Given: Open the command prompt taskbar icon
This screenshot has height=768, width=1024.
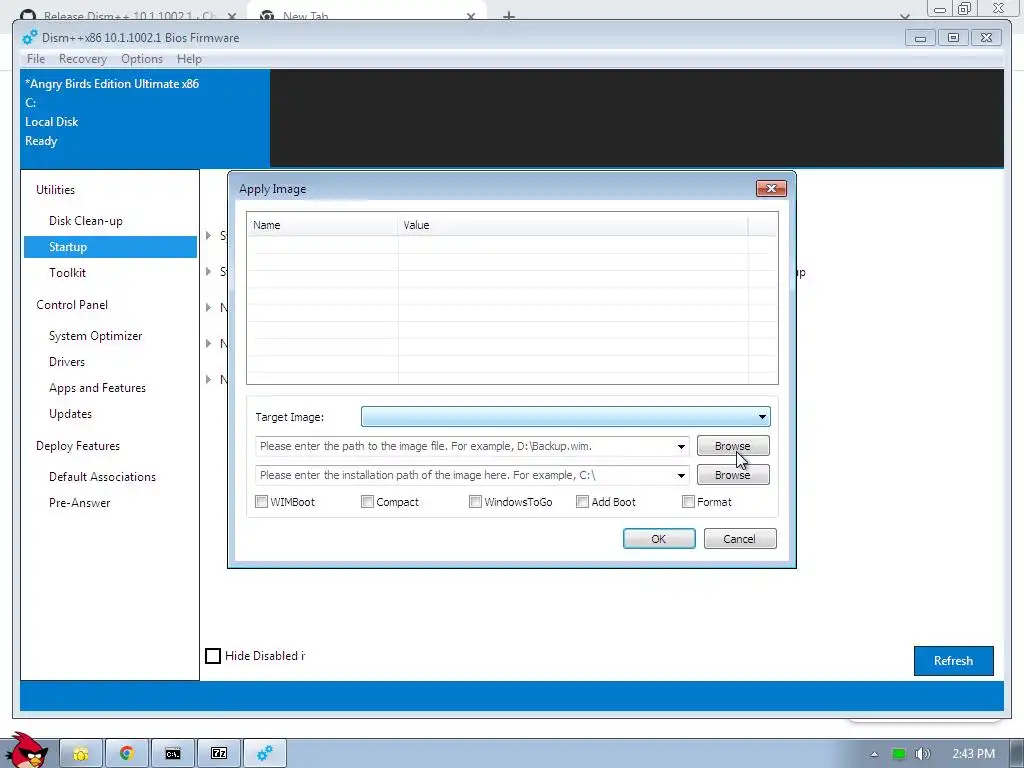Looking at the screenshot, I should point(172,754).
